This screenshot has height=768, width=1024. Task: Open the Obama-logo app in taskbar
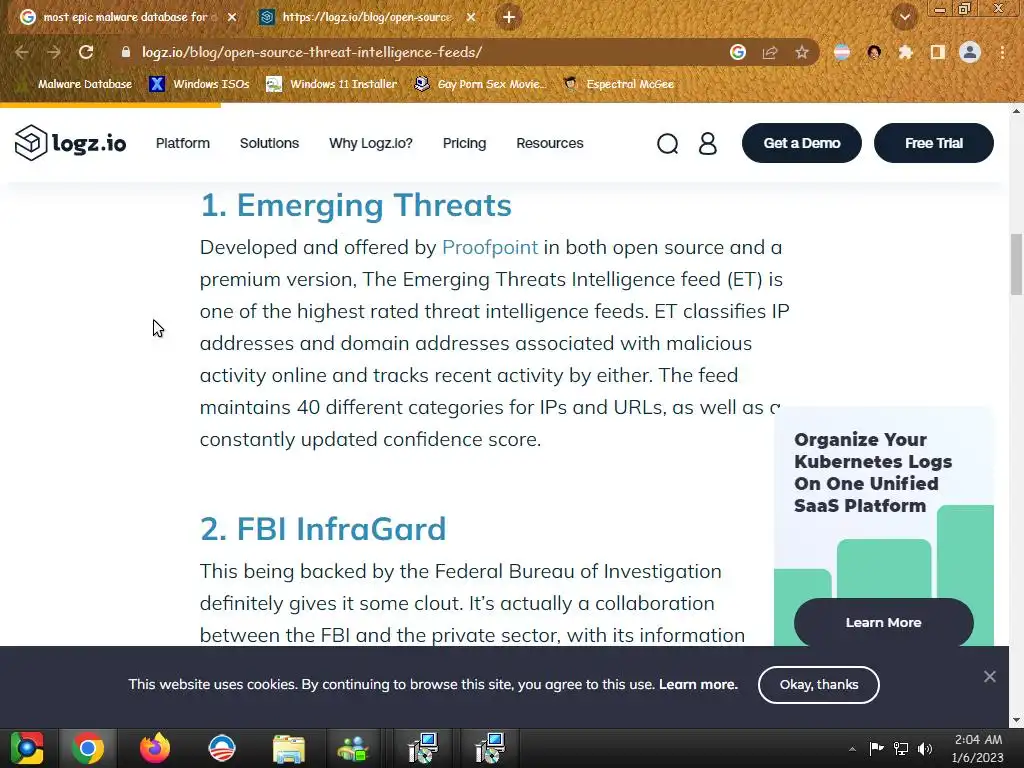pos(221,748)
